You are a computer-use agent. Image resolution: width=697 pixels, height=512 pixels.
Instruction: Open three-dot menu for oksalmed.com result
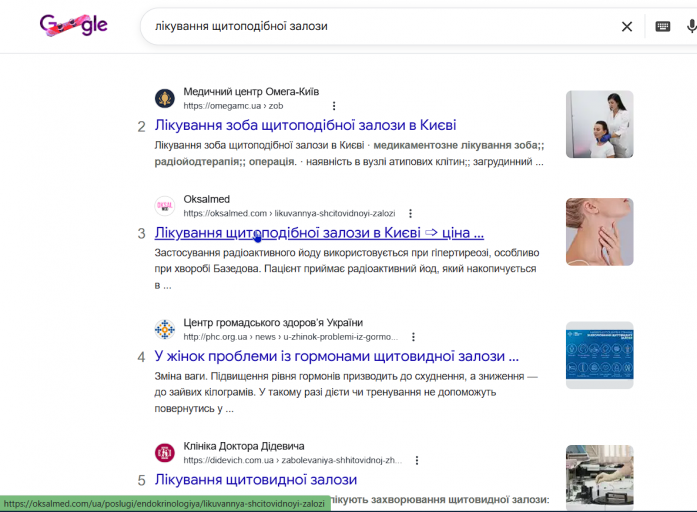pos(410,213)
